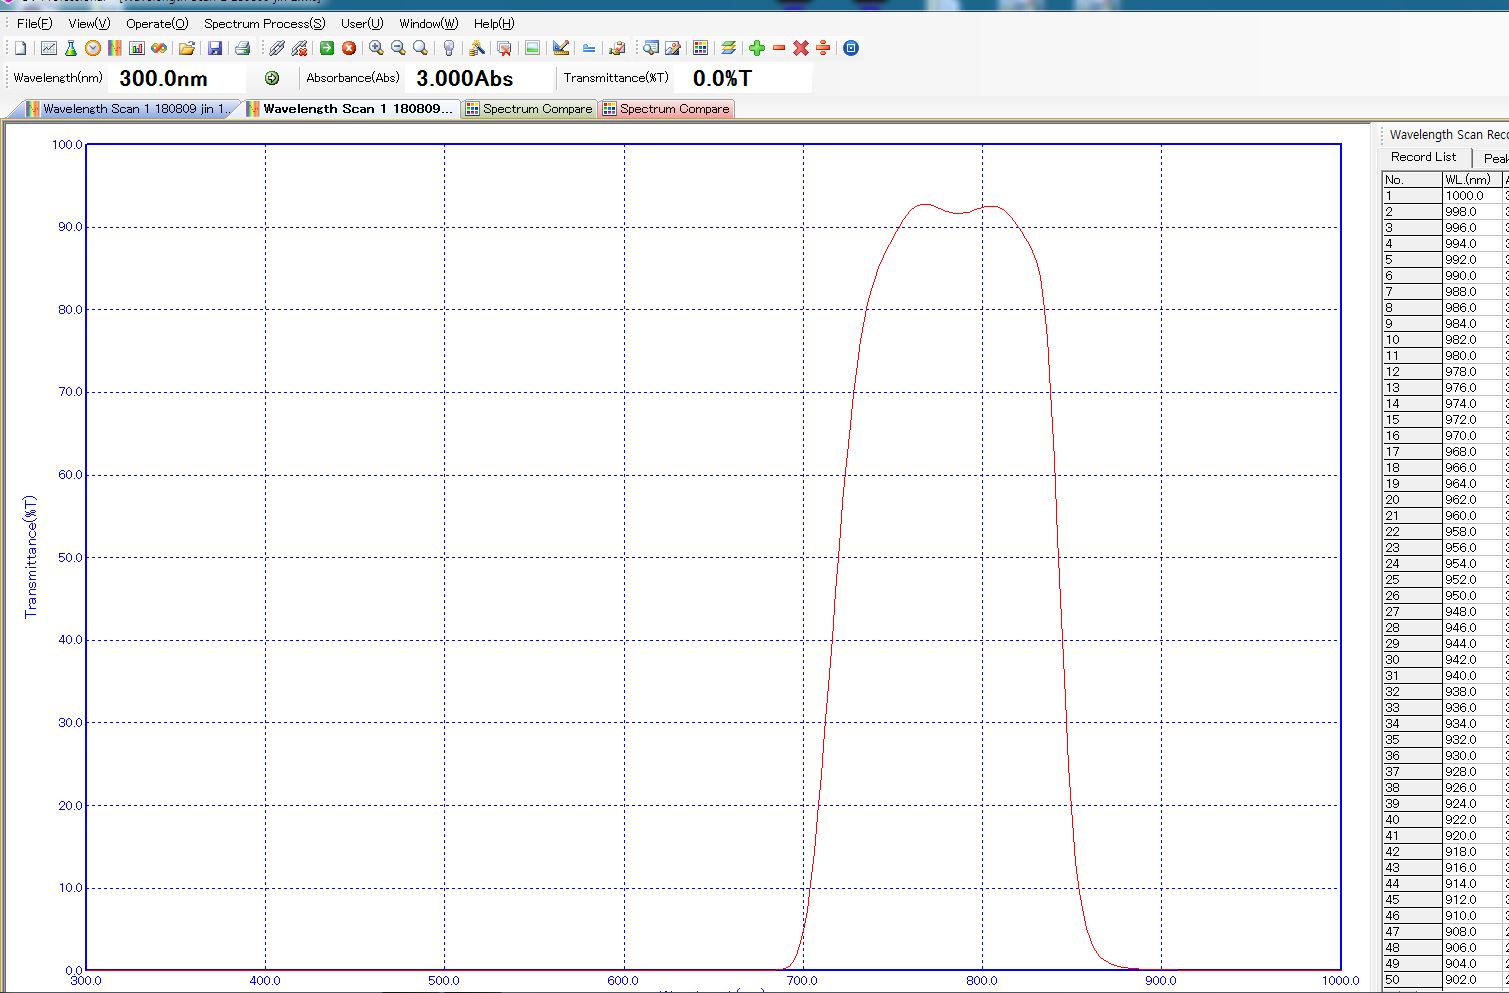This screenshot has height=993, width=1509.
Task: Click the zoom in magnifier icon
Action: pyautogui.click(x=376, y=48)
